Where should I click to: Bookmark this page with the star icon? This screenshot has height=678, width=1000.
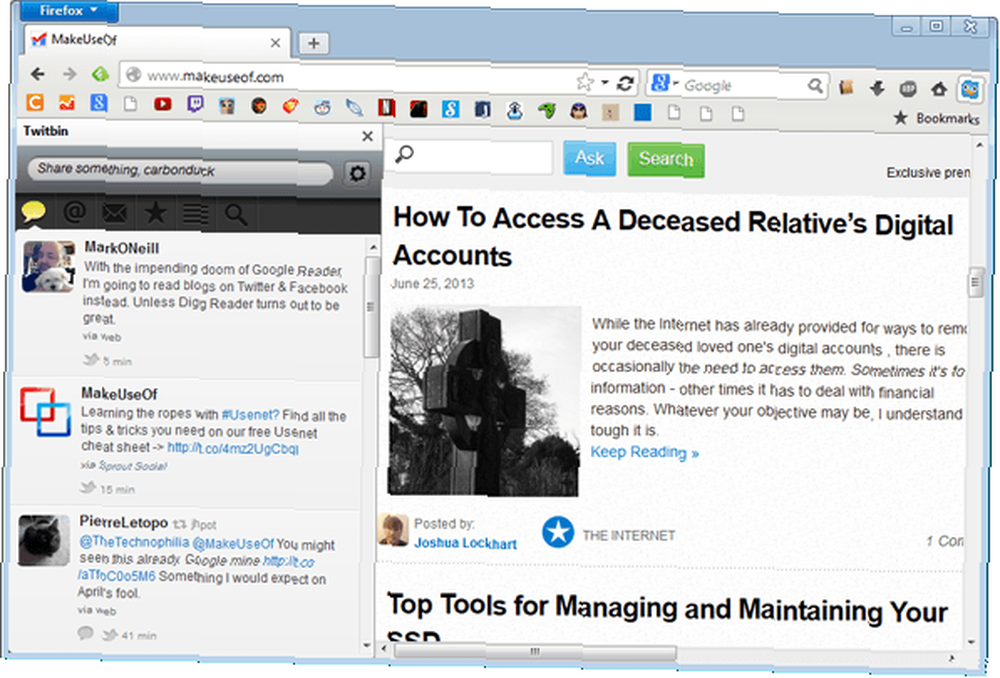[x=584, y=82]
